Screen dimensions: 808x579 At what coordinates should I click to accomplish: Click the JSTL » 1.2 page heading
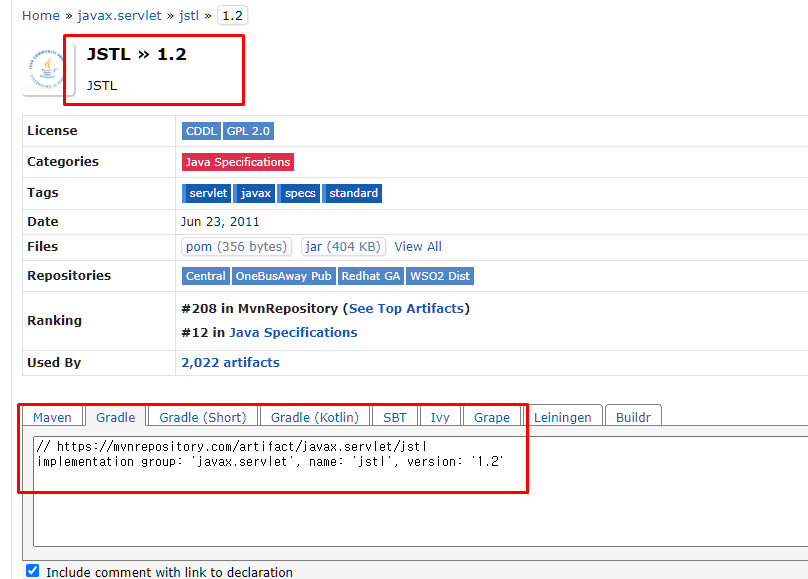click(x=137, y=54)
